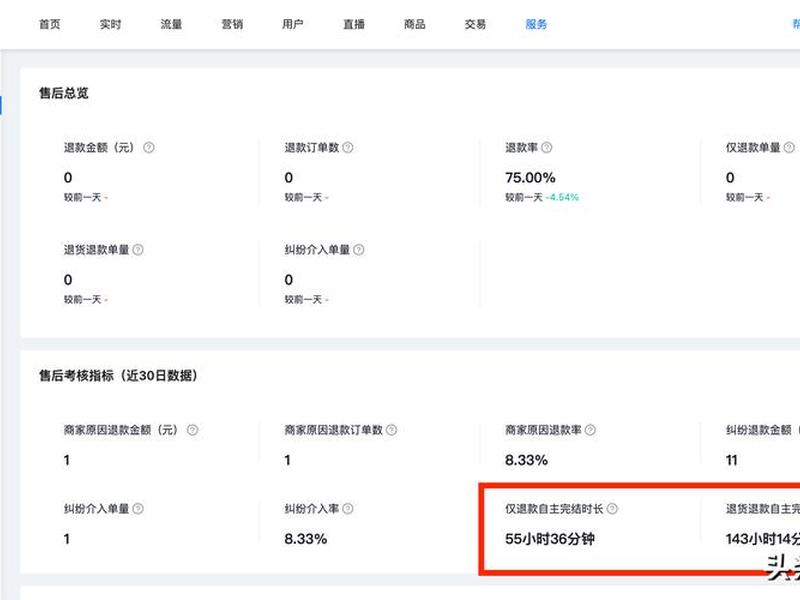
Task: Click help icon beside 纠纷介入单量 in 售后总览
Action: (x=359, y=249)
